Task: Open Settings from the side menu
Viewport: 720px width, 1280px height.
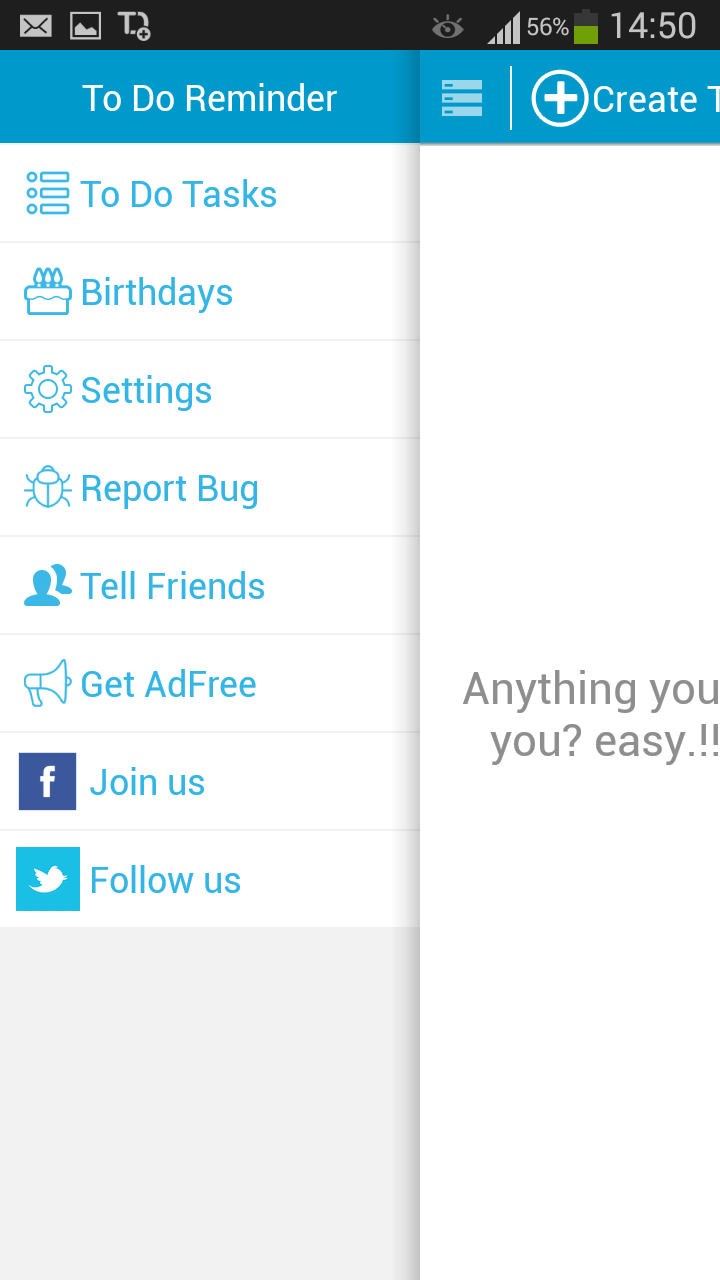Action: tap(147, 390)
